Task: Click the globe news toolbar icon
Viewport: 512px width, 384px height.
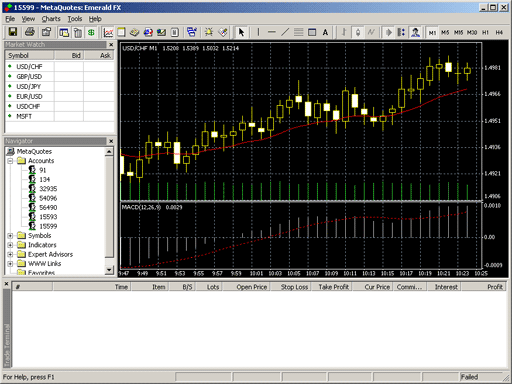Action: (148, 32)
